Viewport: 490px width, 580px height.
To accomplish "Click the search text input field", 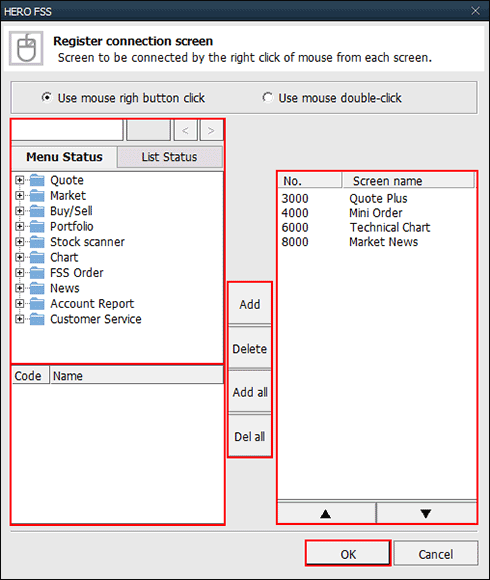I will (67, 130).
